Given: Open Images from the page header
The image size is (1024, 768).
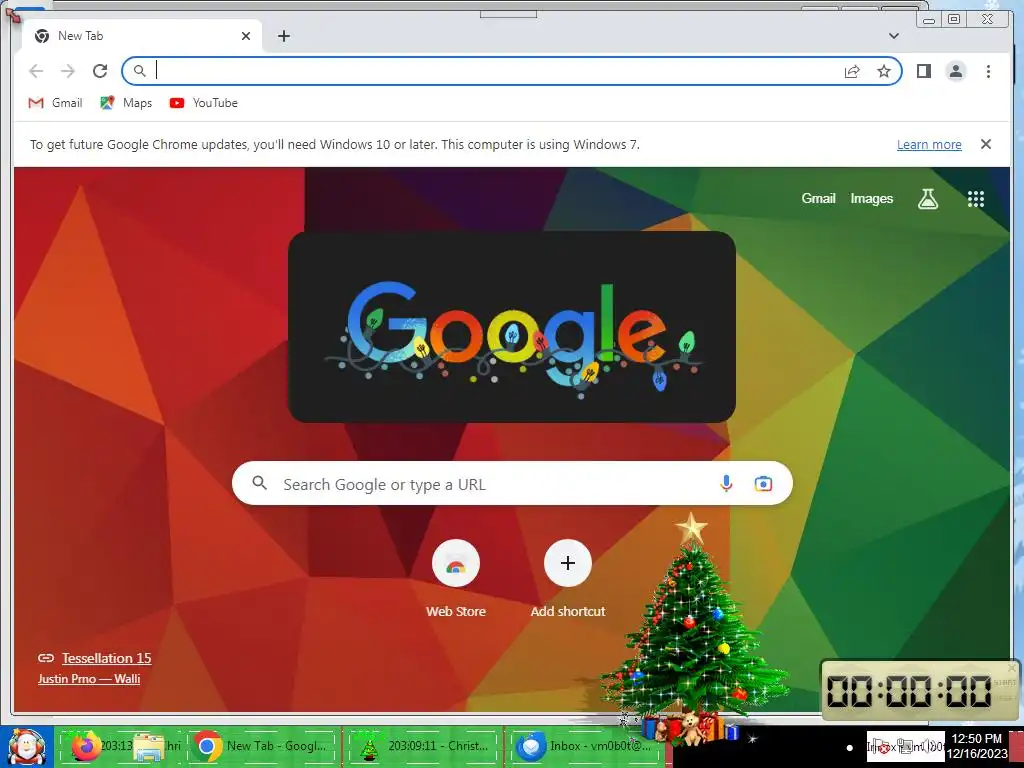Looking at the screenshot, I should tap(871, 199).
